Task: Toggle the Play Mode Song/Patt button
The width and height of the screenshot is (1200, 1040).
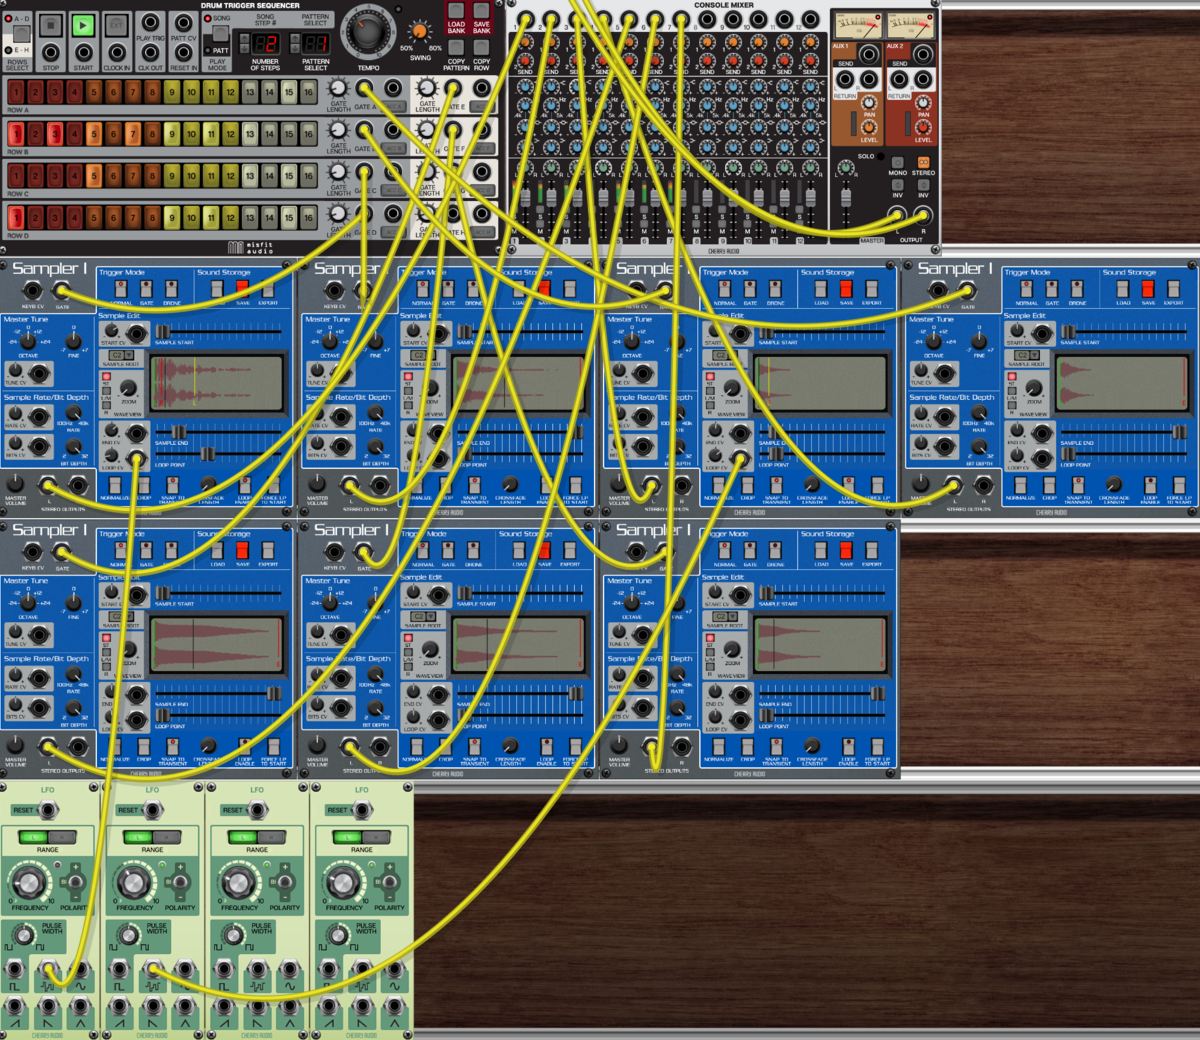Action: click(220, 35)
